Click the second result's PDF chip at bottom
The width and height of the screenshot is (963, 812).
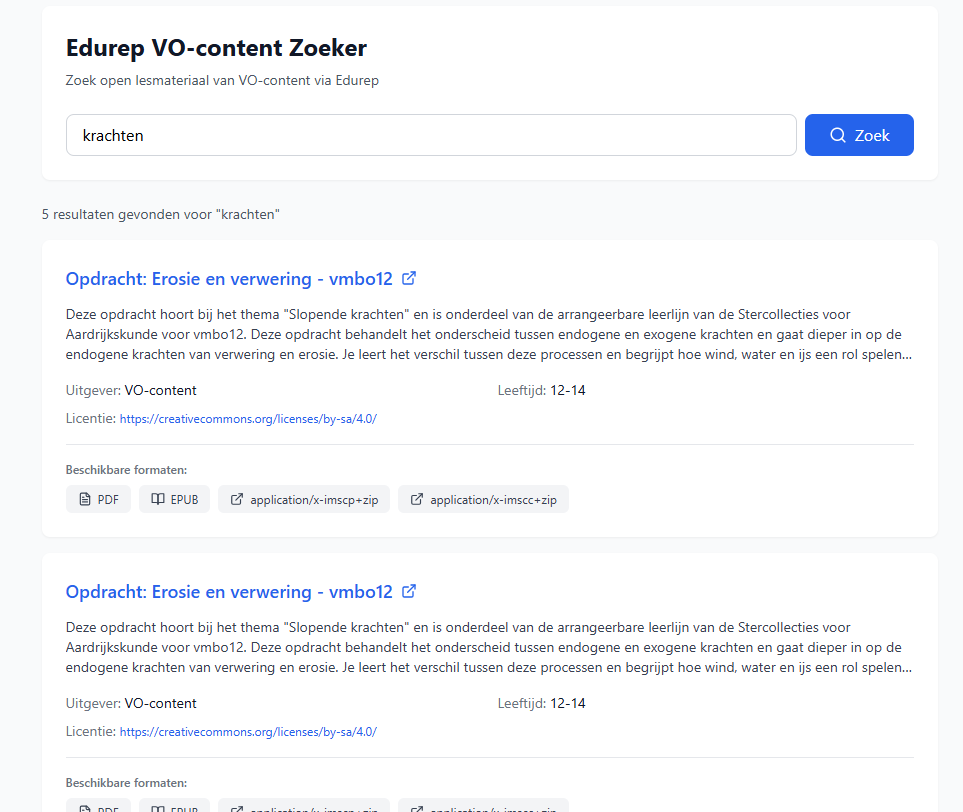coord(98,806)
